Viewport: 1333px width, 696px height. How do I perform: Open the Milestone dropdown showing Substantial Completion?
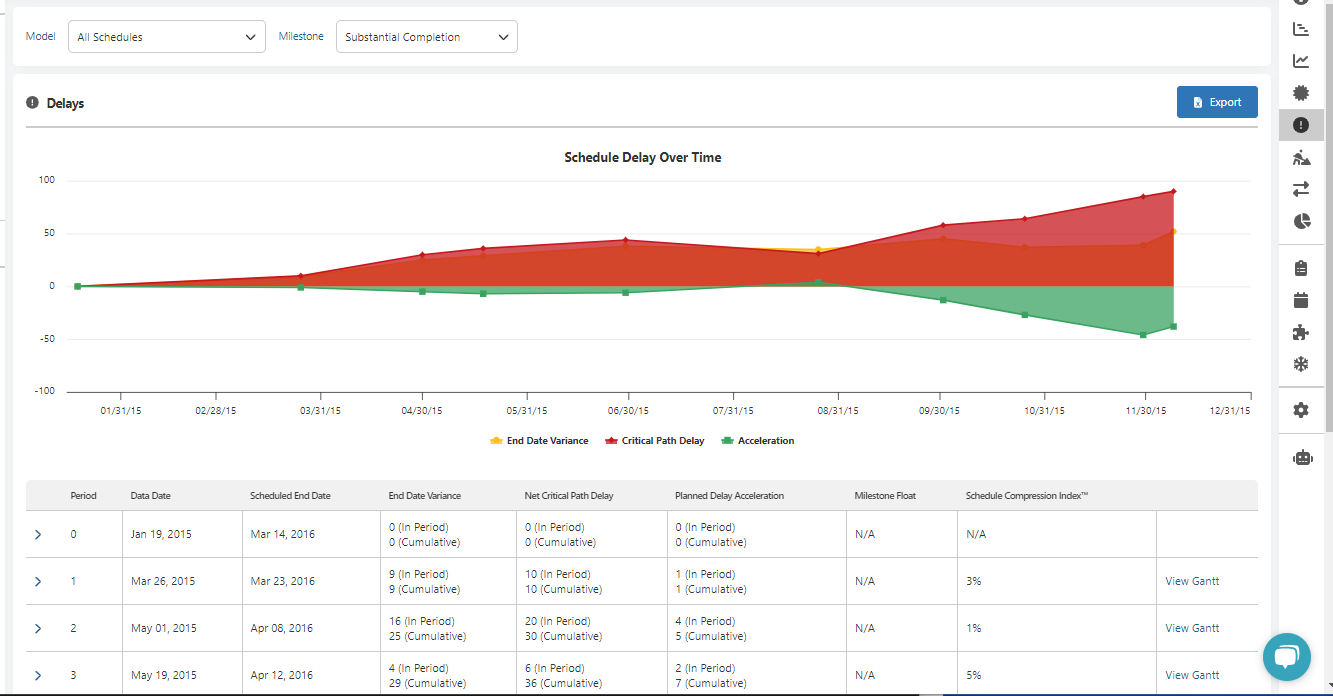click(x=427, y=37)
